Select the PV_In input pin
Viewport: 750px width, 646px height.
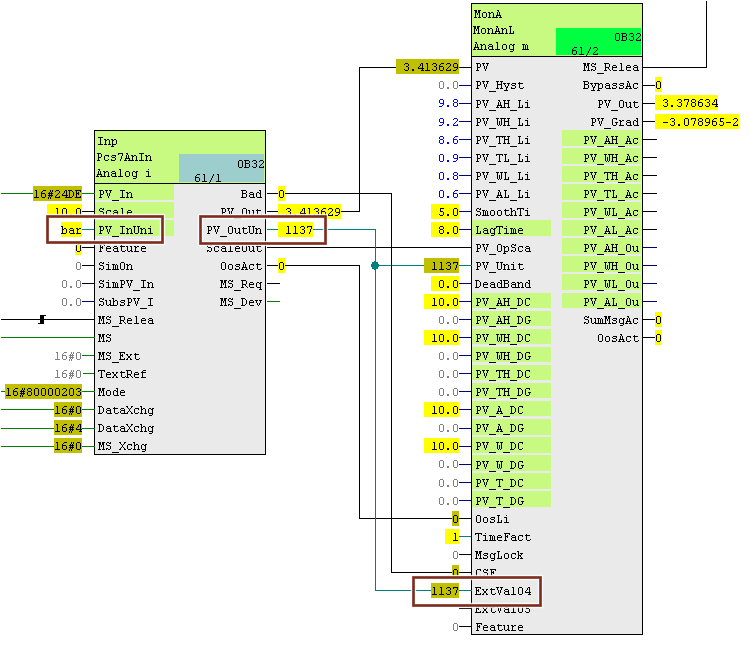[x=115, y=194]
